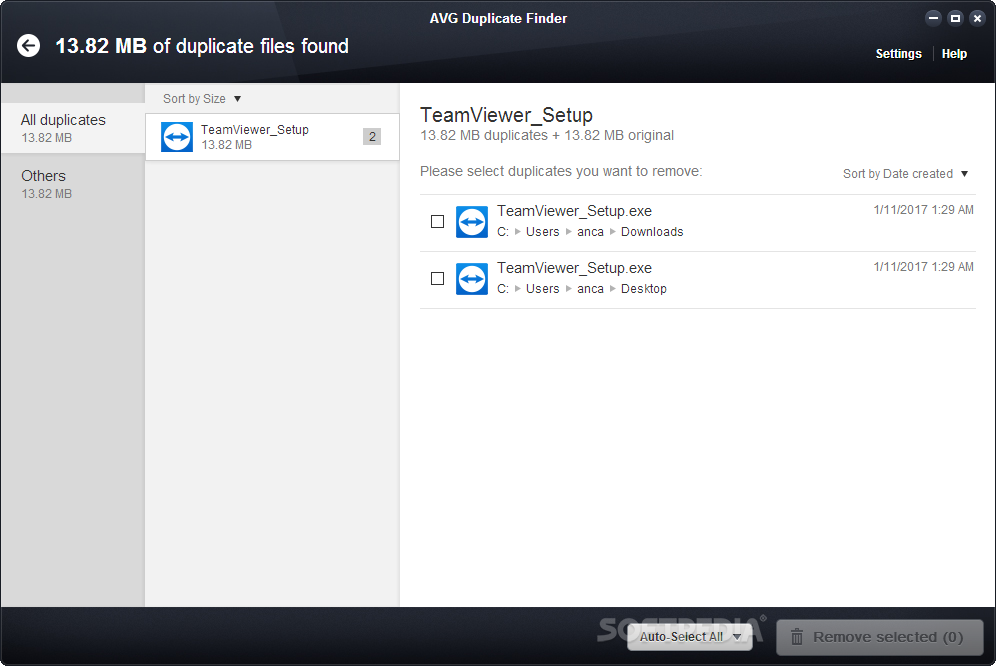Click Remove selected (0) button
The image size is (996, 666).
(x=880, y=637)
